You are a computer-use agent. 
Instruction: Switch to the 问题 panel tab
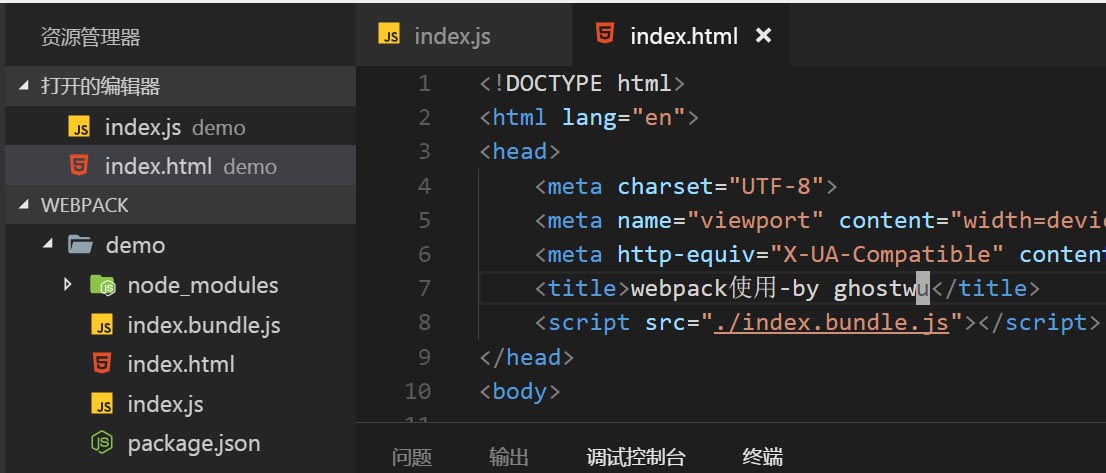click(x=412, y=457)
